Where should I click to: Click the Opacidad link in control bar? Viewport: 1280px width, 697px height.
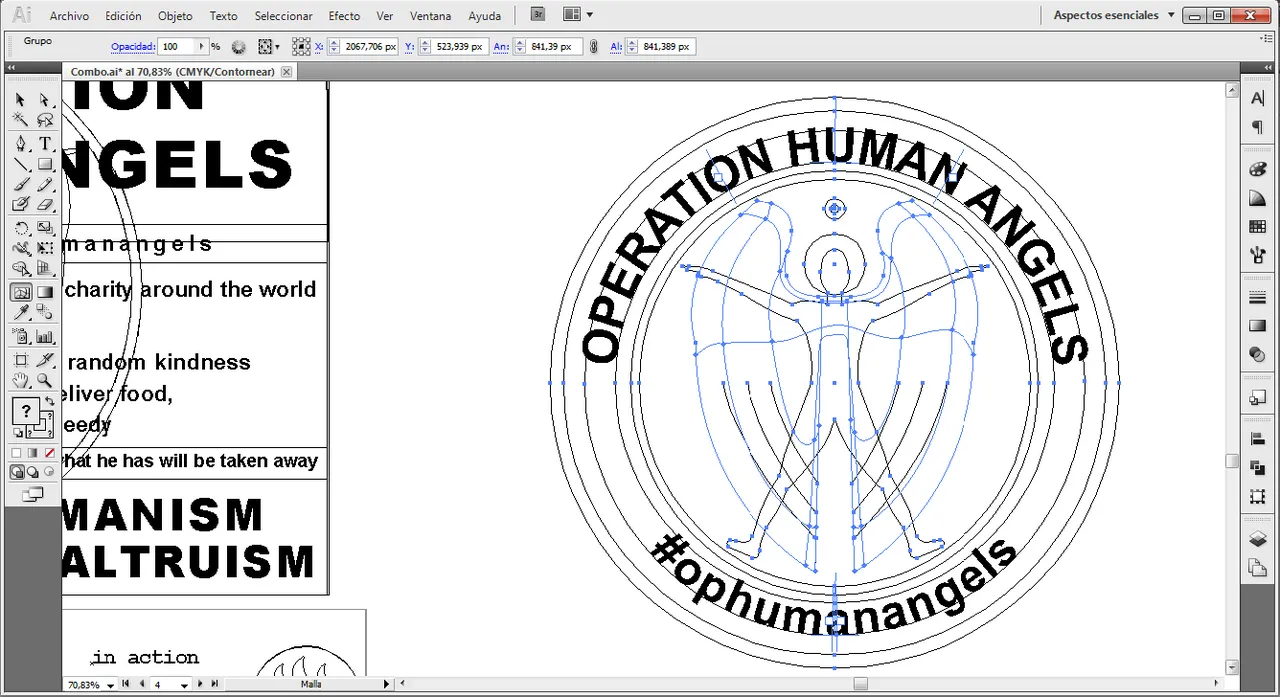click(x=132, y=47)
